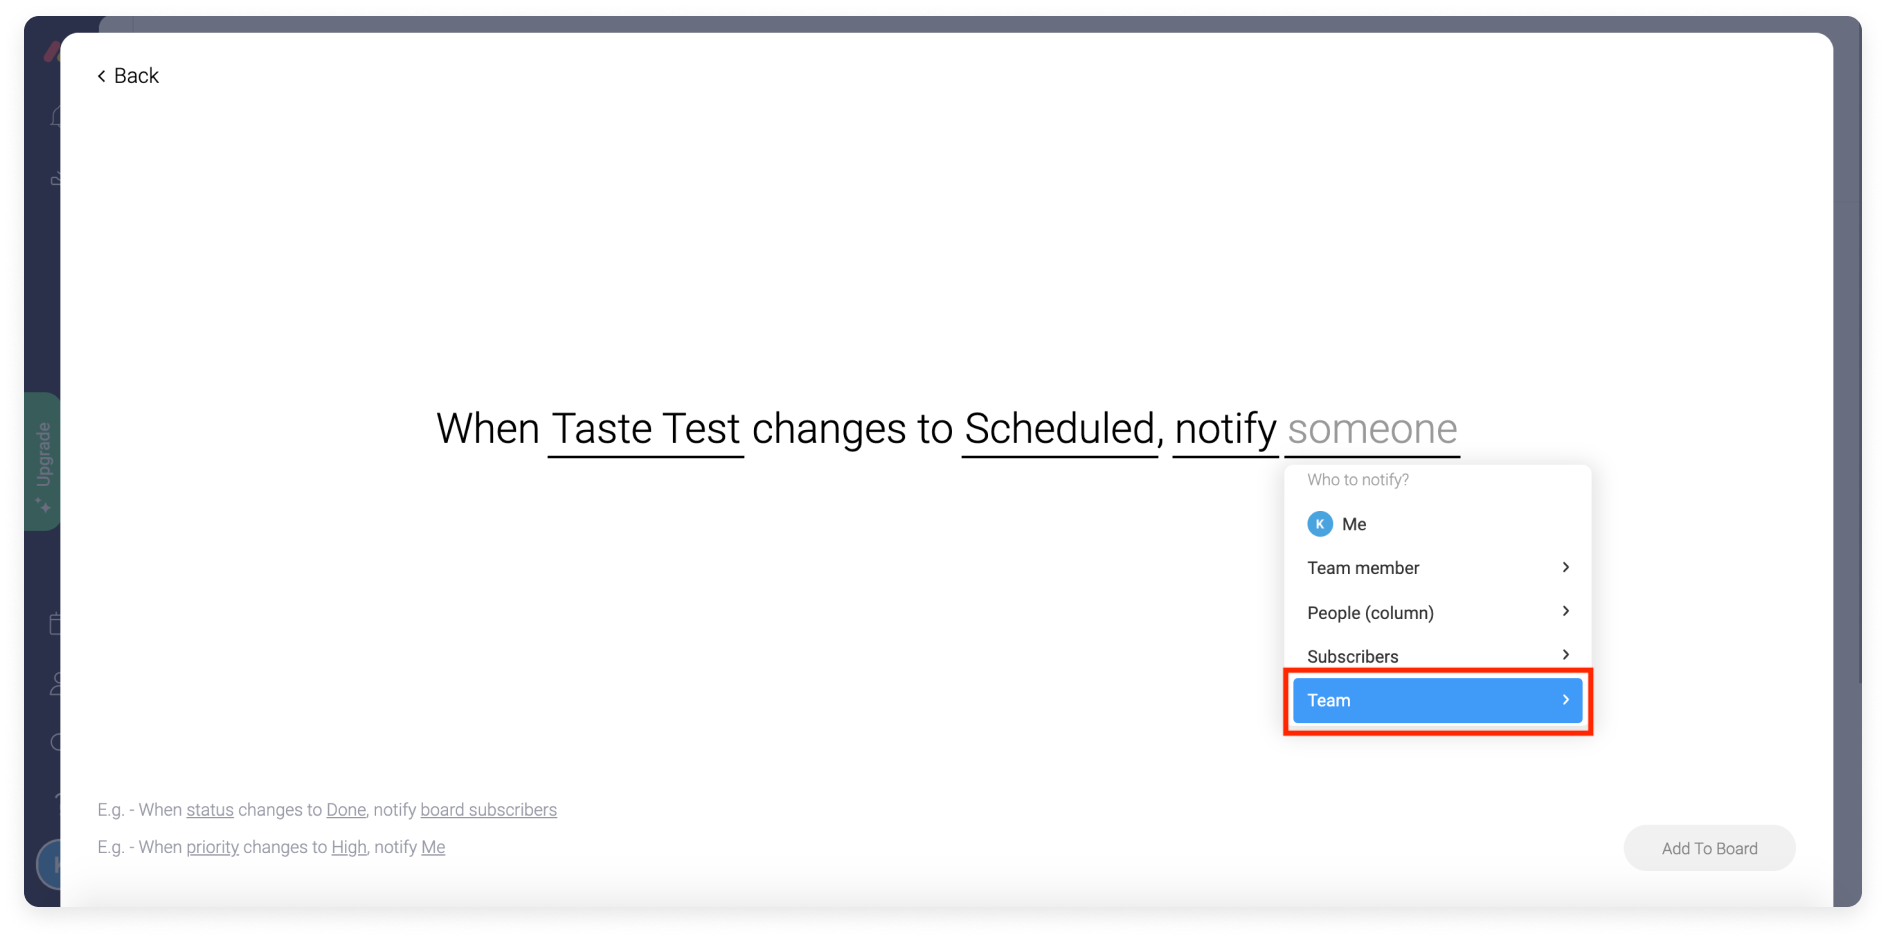Viewport: 1886px width, 939px height.
Task: Click the priority link in the example
Action: click(212, 847)
